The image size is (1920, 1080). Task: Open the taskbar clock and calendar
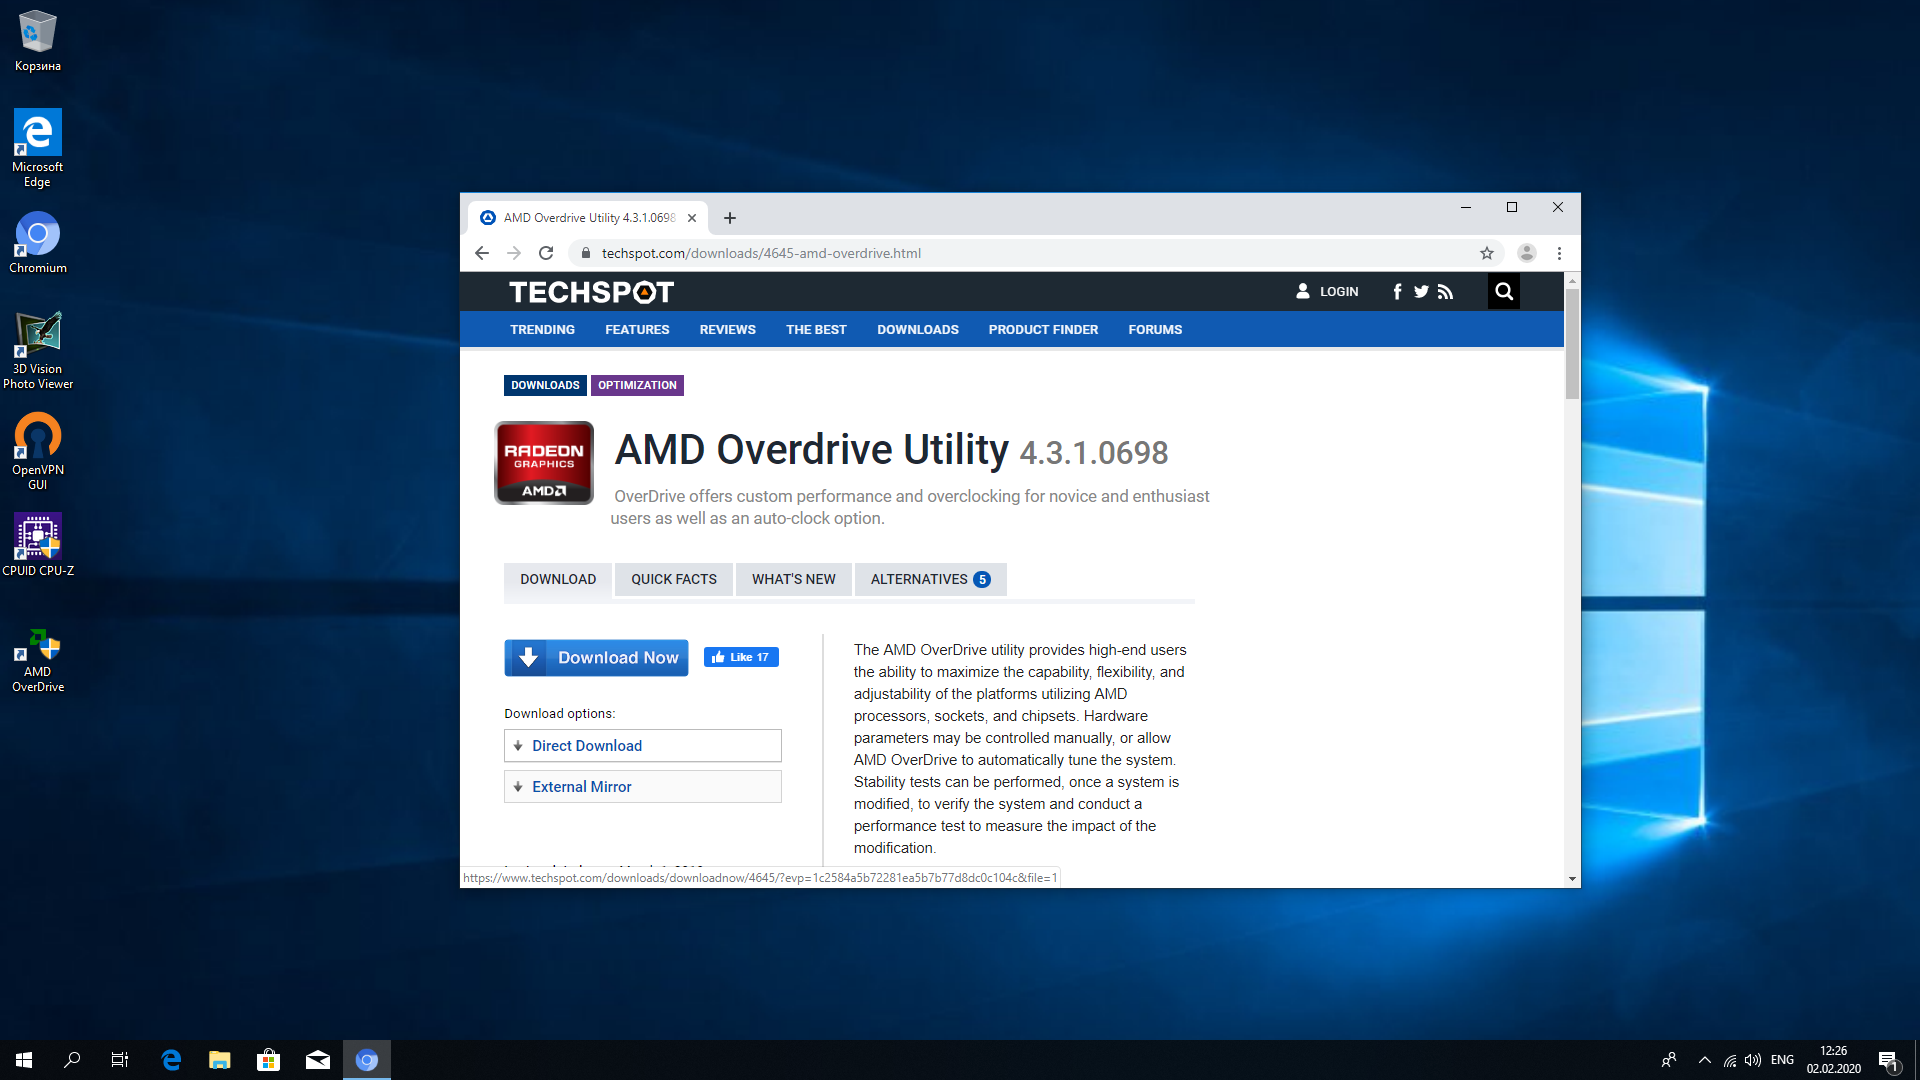pos(1834,1060)
